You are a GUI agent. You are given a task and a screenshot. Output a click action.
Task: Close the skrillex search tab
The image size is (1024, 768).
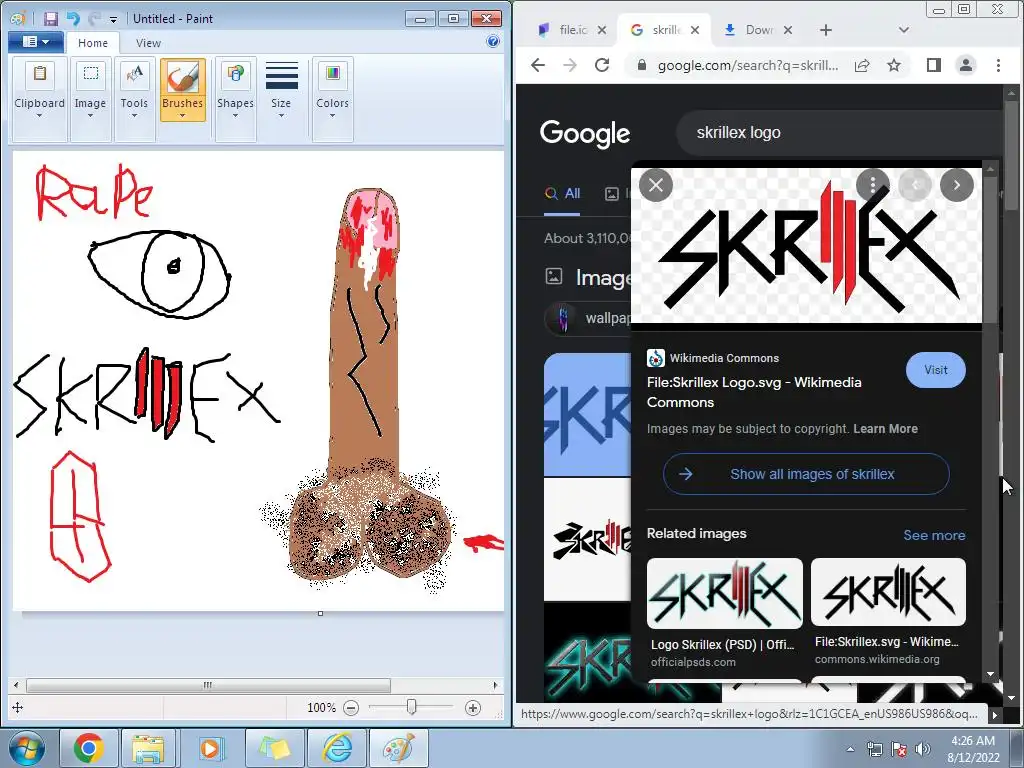pos(695,30)
